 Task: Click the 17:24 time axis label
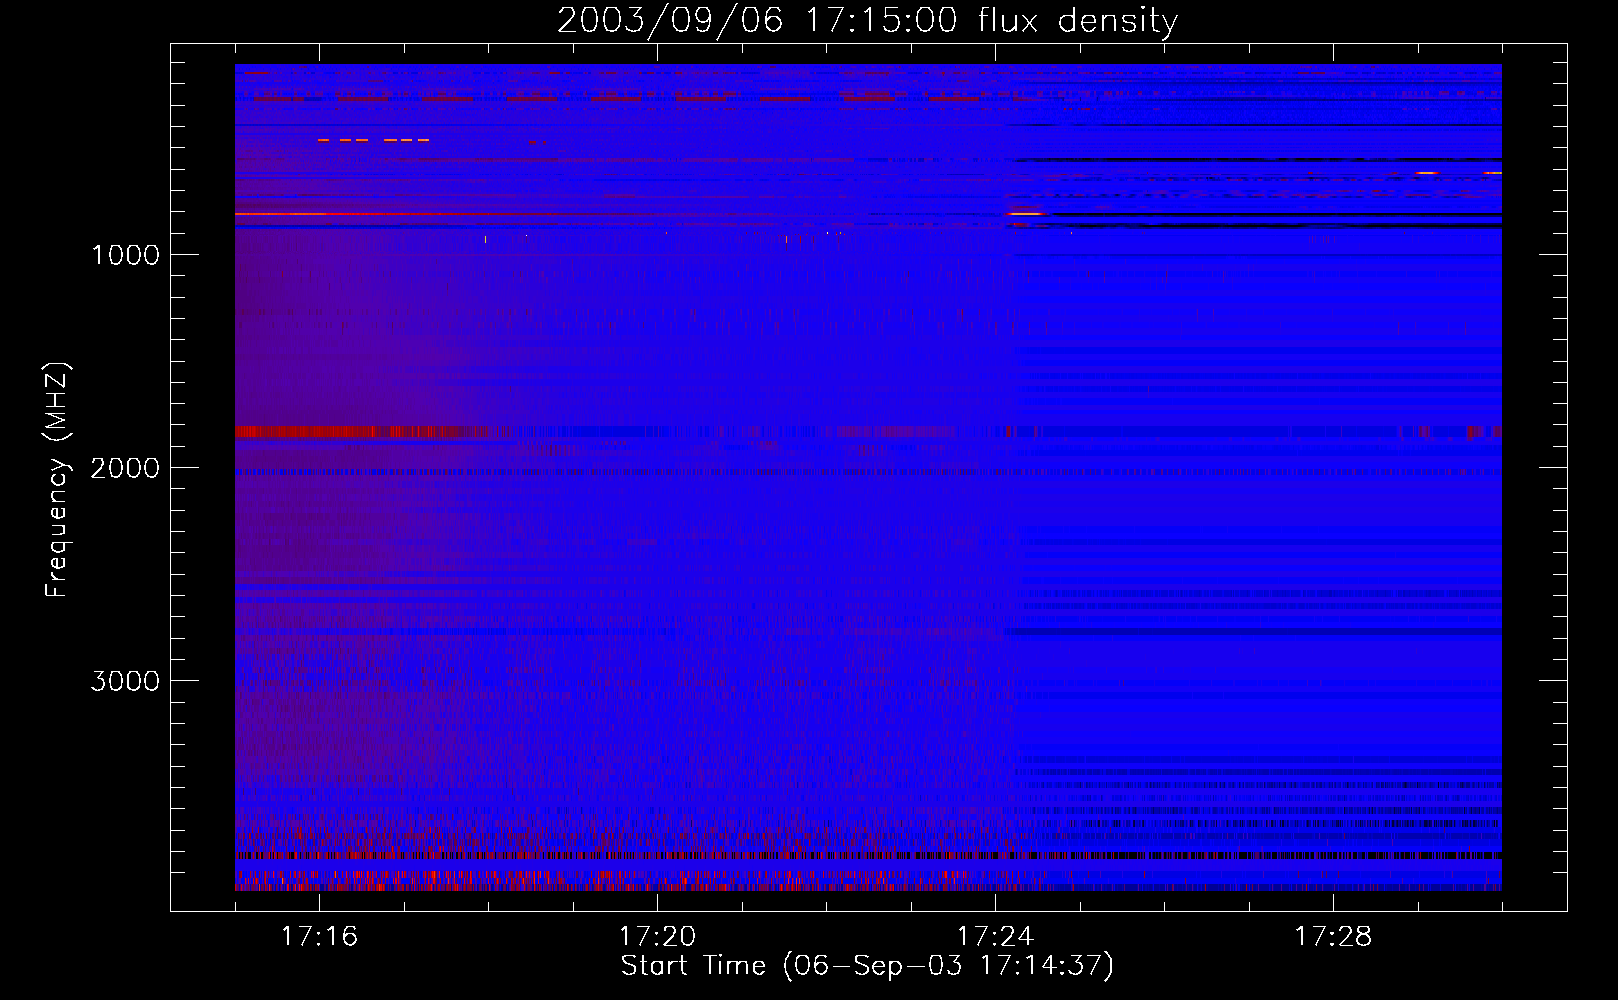point(995,937)
